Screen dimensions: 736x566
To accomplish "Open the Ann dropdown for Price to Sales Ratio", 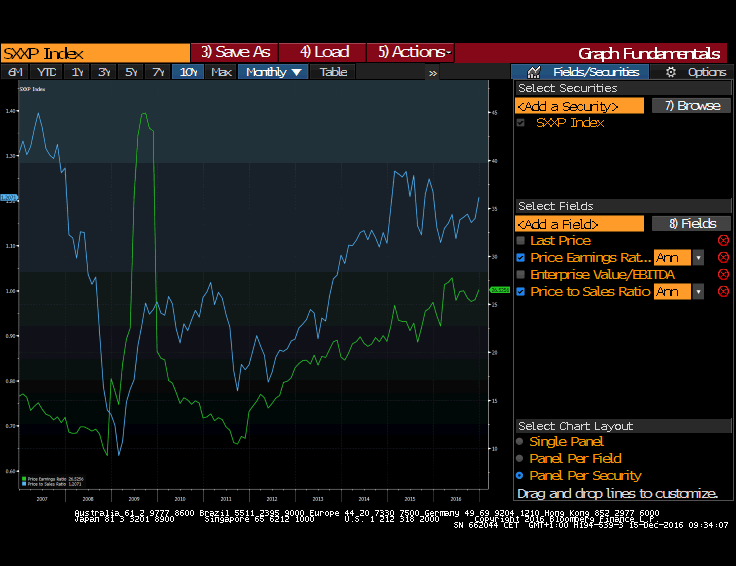I will point(698,291).
